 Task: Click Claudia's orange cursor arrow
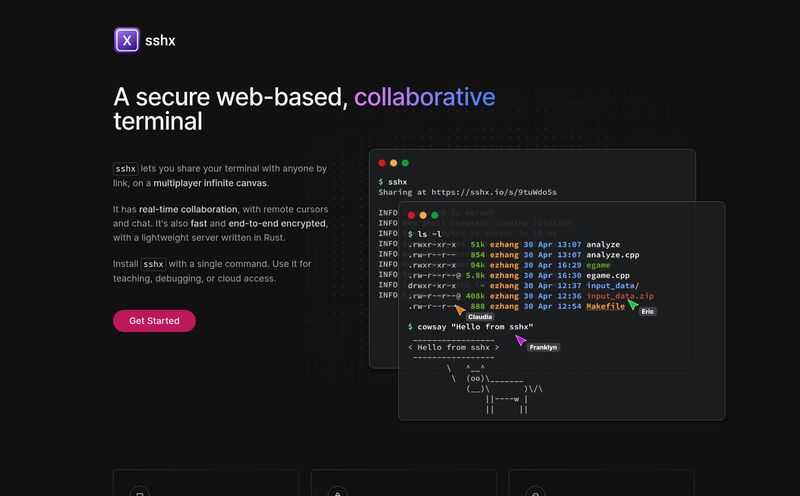tap(460, 310)
